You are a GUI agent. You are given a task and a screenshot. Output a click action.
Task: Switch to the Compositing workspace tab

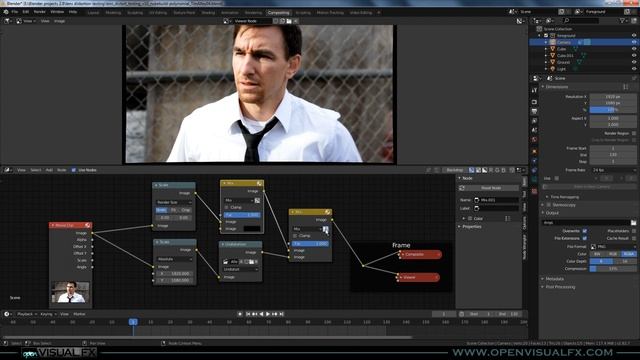click(278, 13)
